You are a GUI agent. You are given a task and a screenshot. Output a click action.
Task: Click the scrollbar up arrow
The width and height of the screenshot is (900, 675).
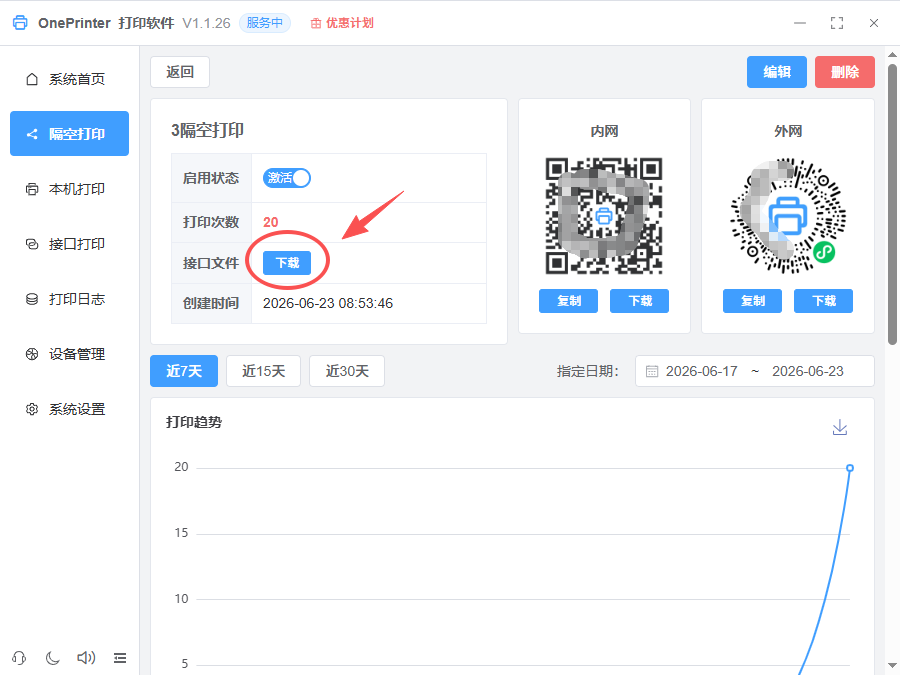point(892,55)
